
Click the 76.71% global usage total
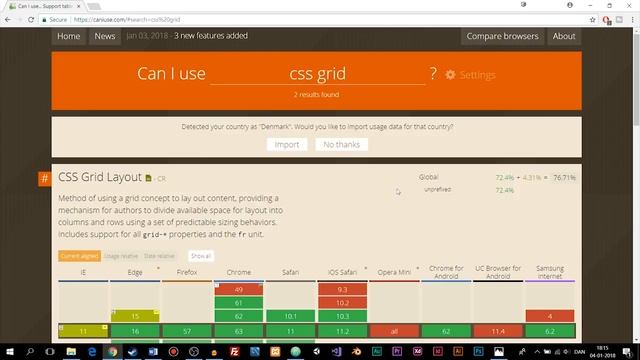[564, 178]
